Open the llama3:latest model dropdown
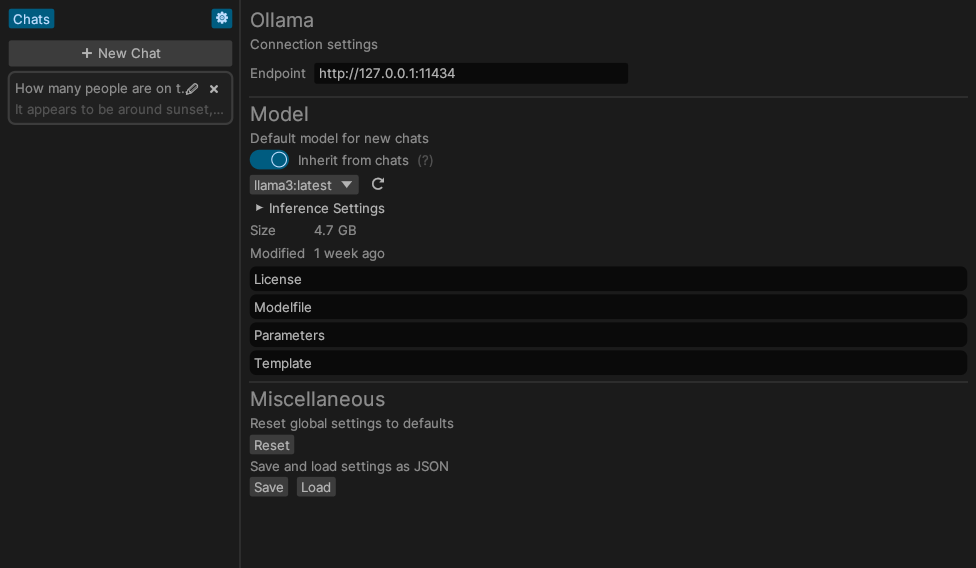Screen dimensions: 976x568 [304, 185]
